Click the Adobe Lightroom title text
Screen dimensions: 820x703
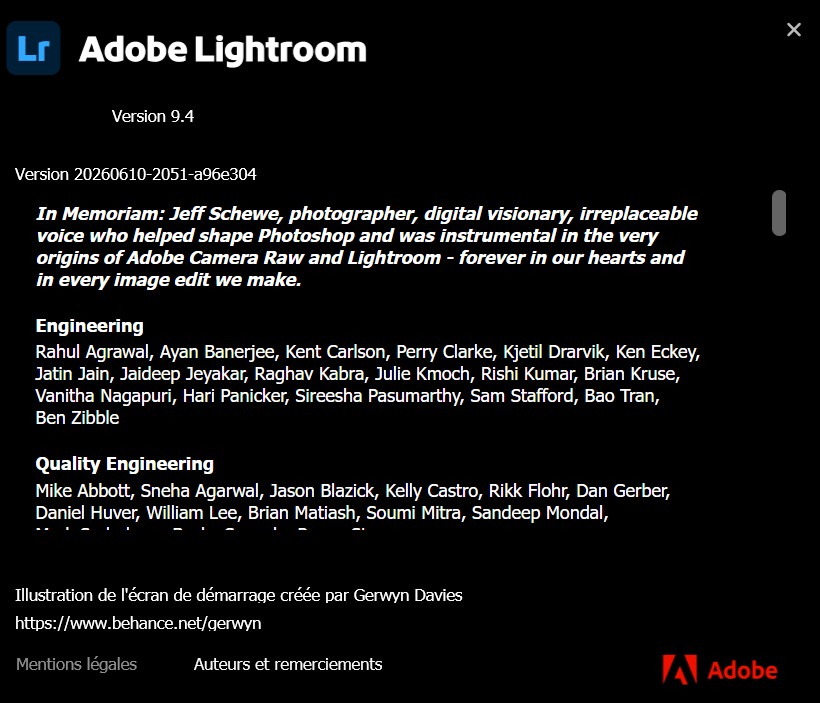223,49
